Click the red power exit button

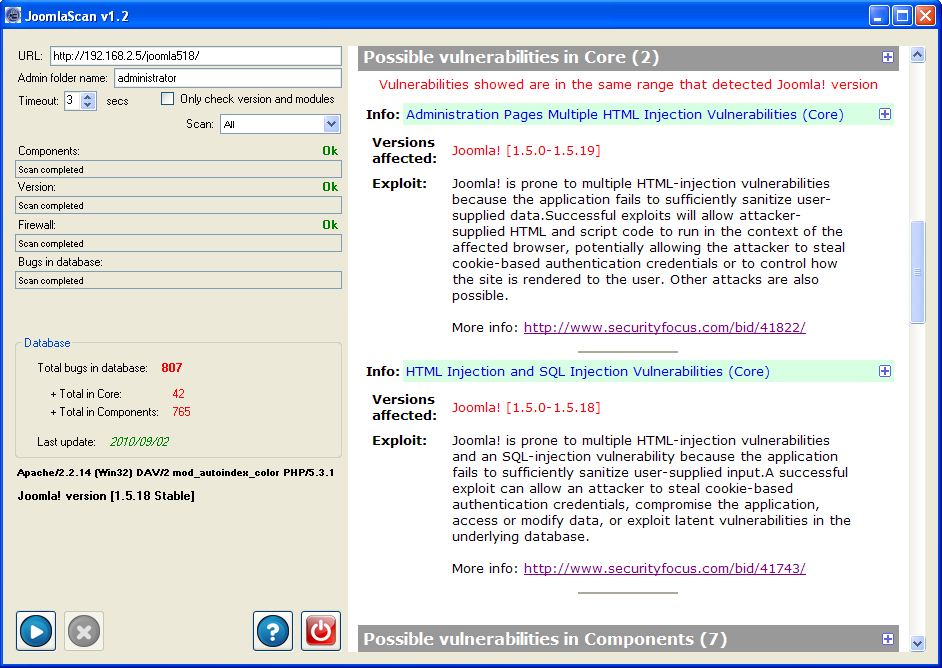(321, 631)
